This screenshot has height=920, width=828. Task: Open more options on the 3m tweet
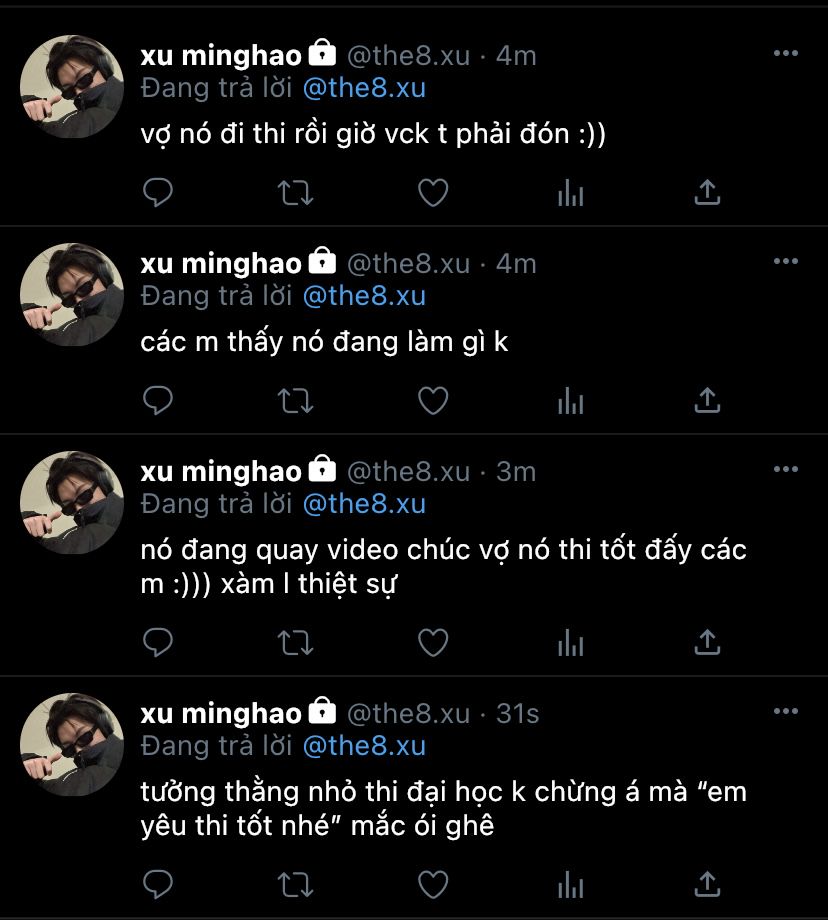point(786,469)
